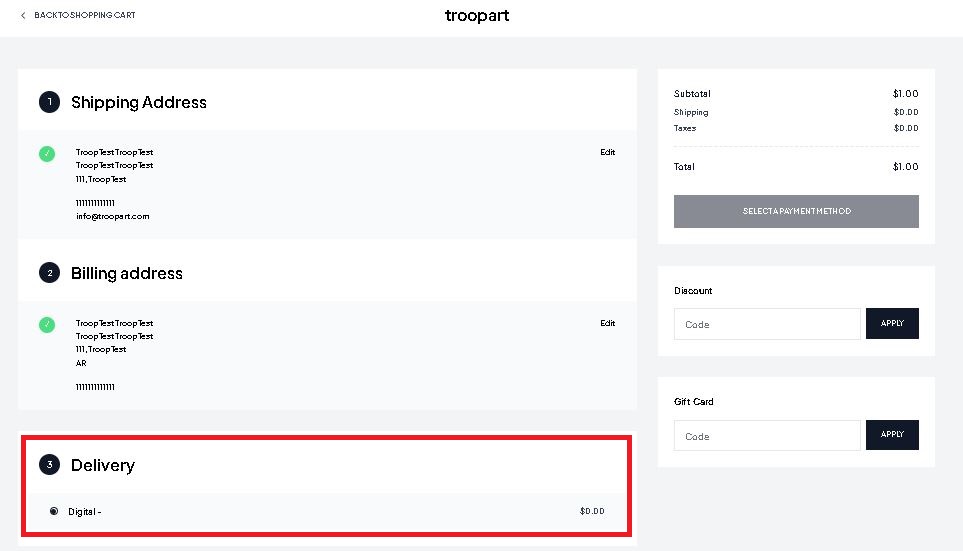Viewport: 963px width, 551px height.
Task: Focus the Discount code field
Action: pyautogui.click(x=767, y=324)
